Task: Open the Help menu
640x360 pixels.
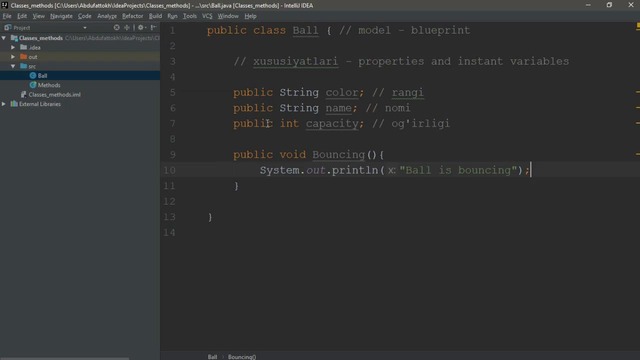Action: click(x=250, y=16)
